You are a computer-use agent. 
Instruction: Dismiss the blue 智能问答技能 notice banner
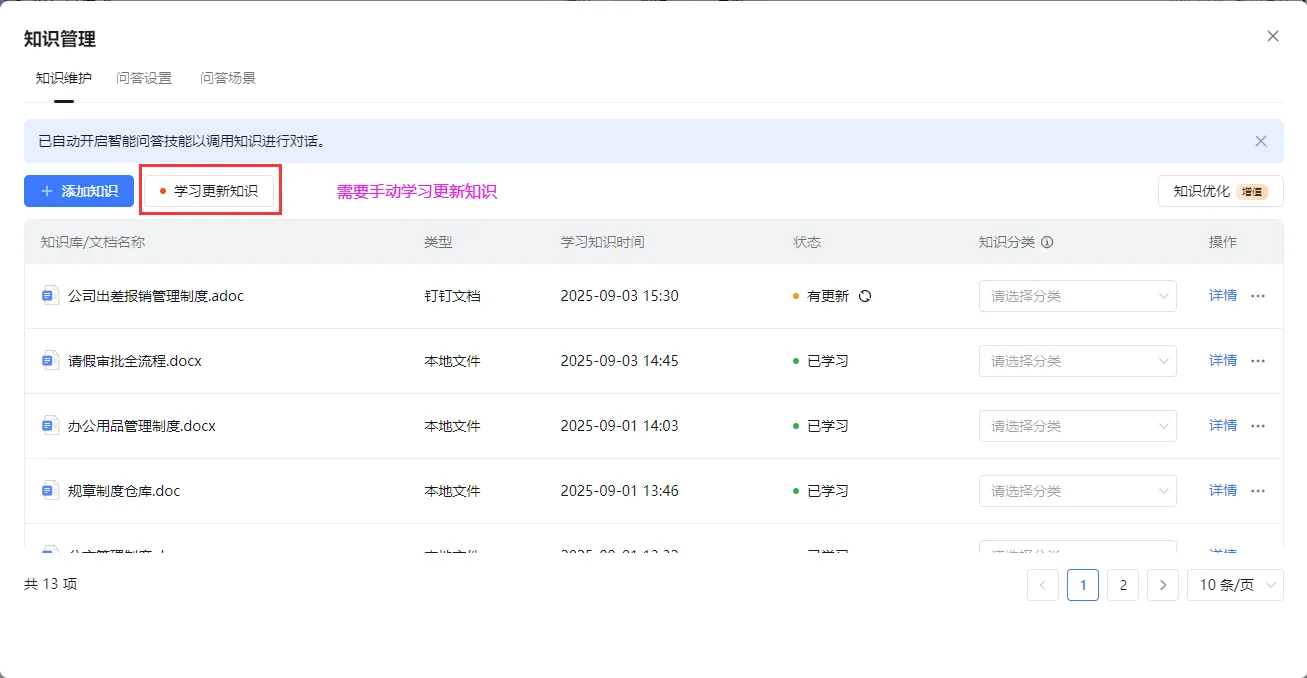[x=1261, y=141]
